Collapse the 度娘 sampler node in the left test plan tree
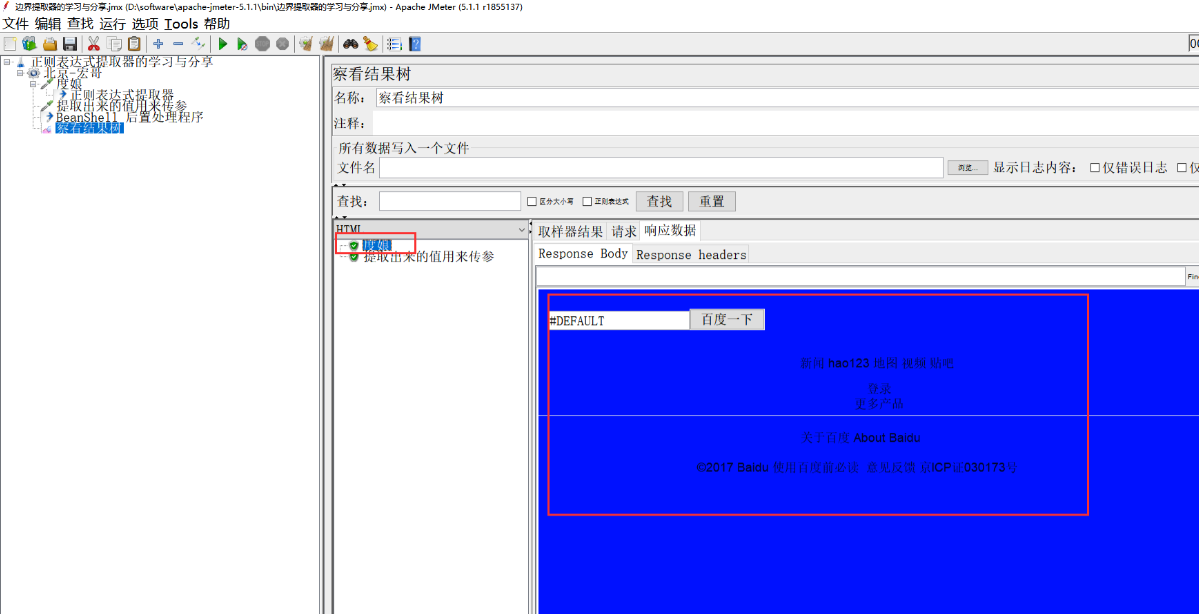Screen dimensions: 1199x614 click(x=34, y=84)
